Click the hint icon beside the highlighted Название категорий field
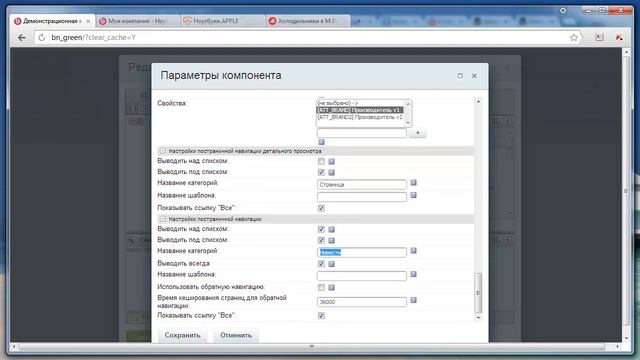 (x=413, y=251)
